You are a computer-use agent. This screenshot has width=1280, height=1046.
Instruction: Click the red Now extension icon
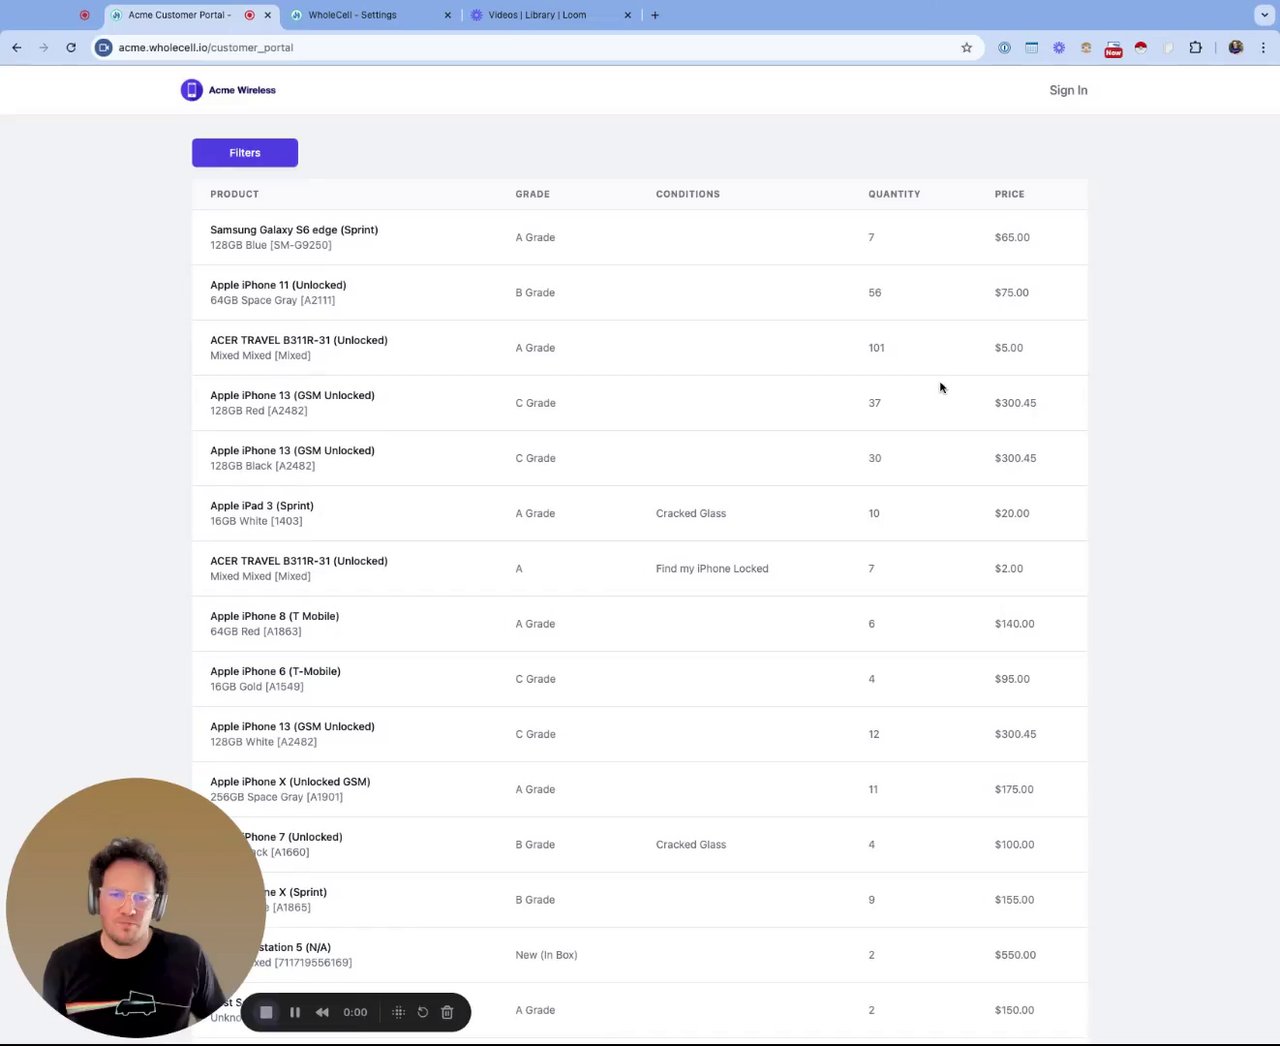point(1113,48)
